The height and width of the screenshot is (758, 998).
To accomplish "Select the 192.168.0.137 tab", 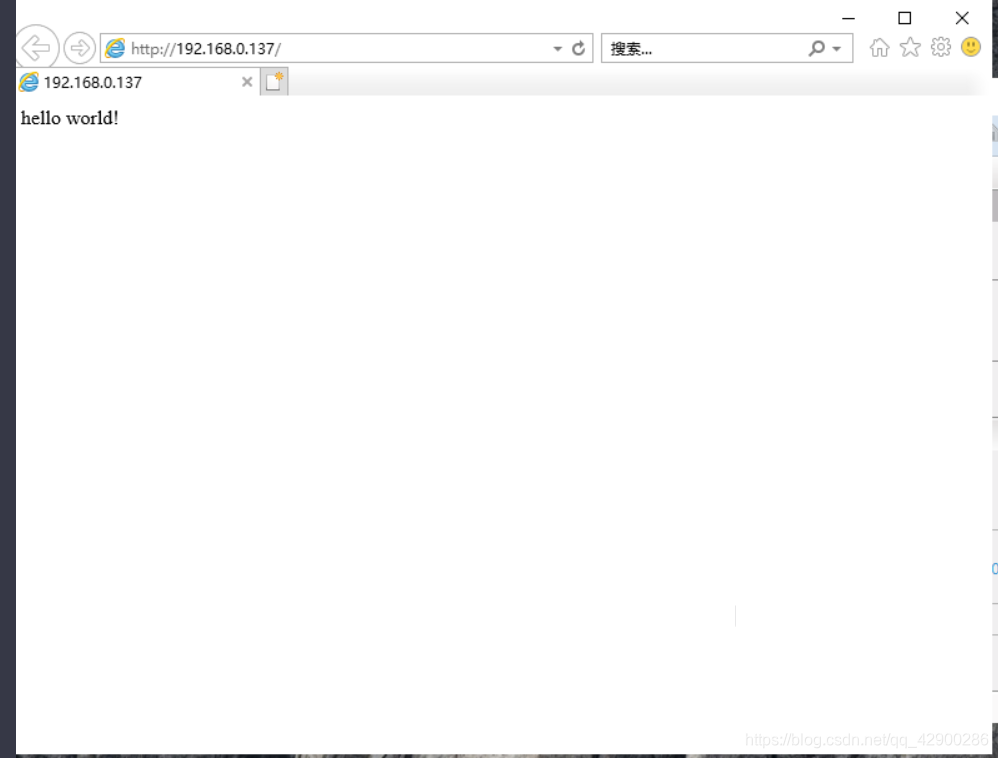I will (x=137, y=82).
